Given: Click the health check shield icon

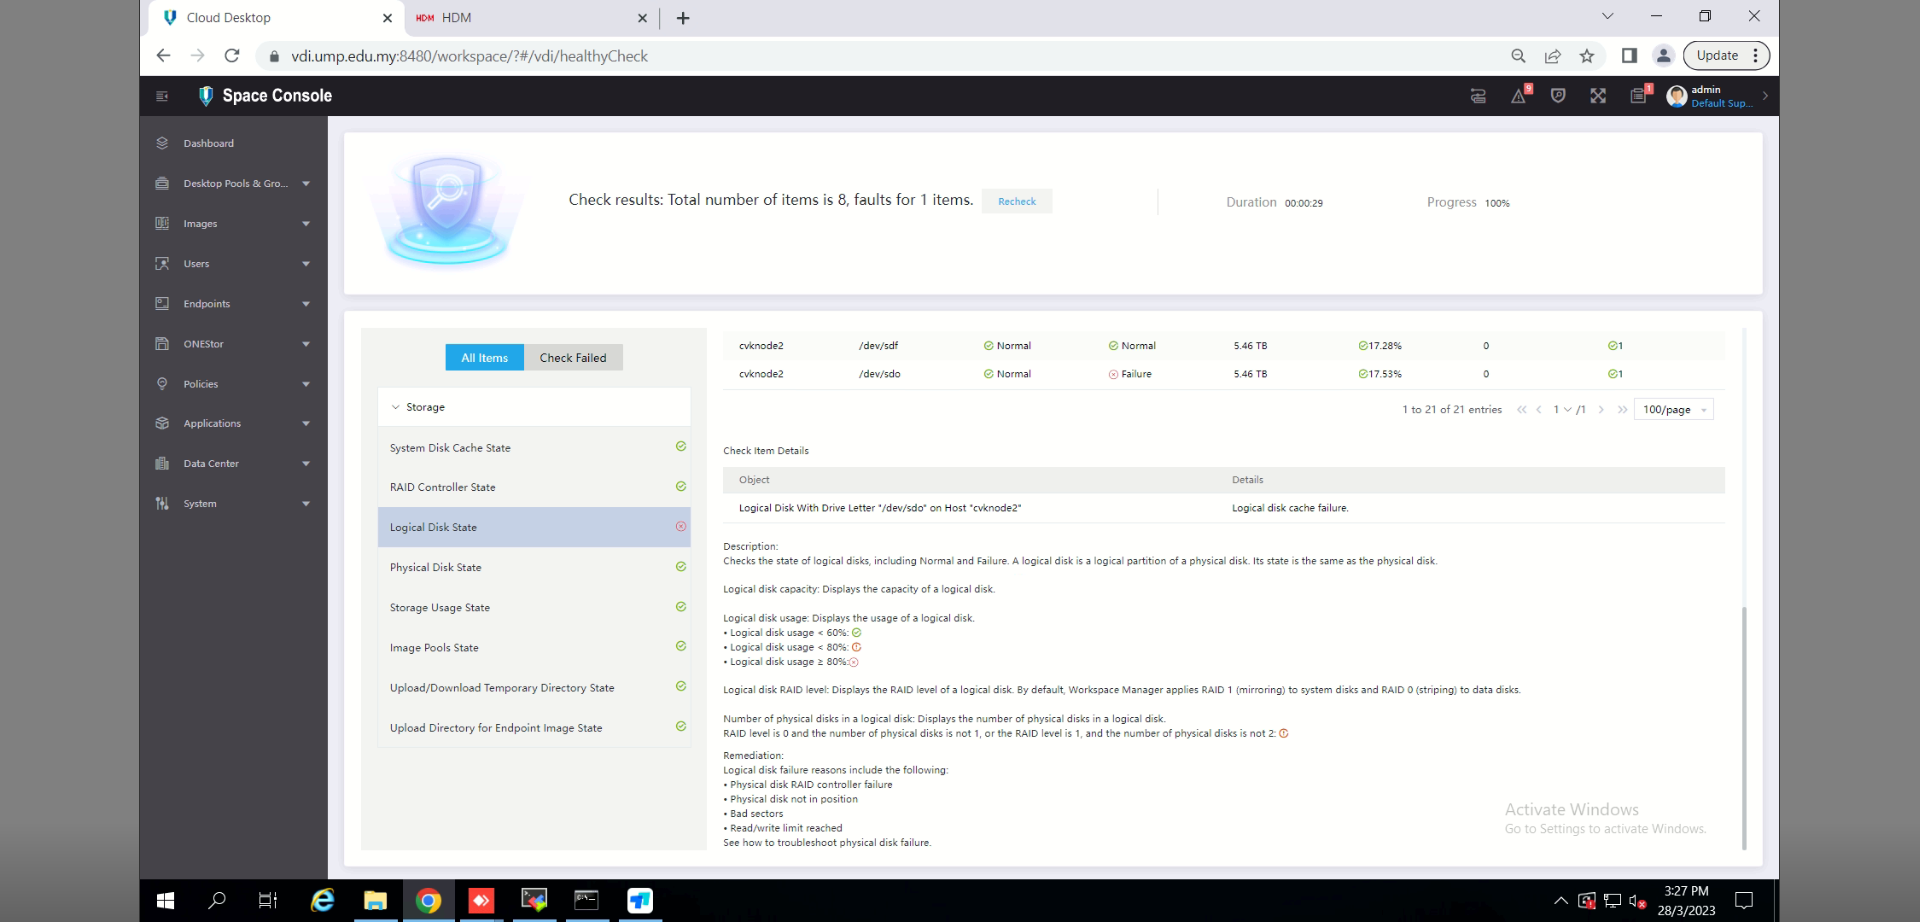Looking at the screenshot, I should [x=1558, y=96].
